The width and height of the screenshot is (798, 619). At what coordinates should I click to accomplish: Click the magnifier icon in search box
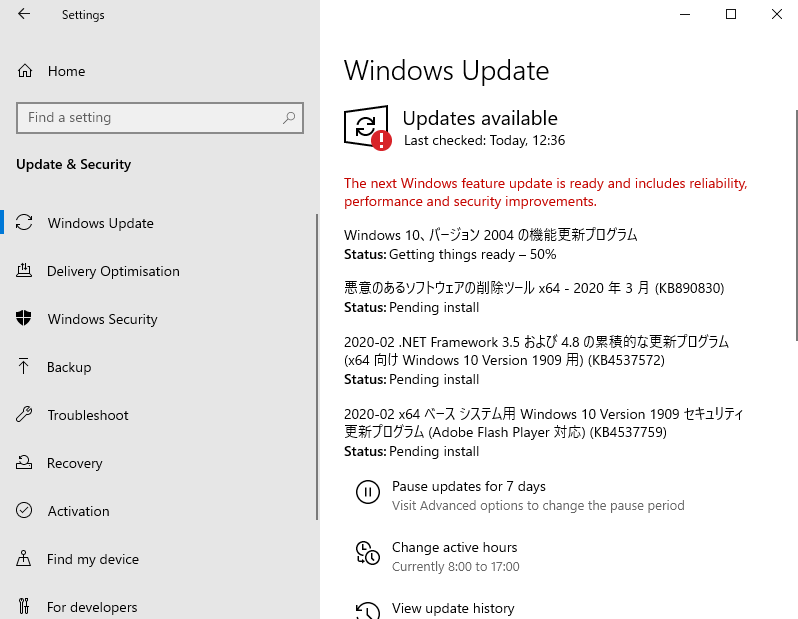click(289, 118)
